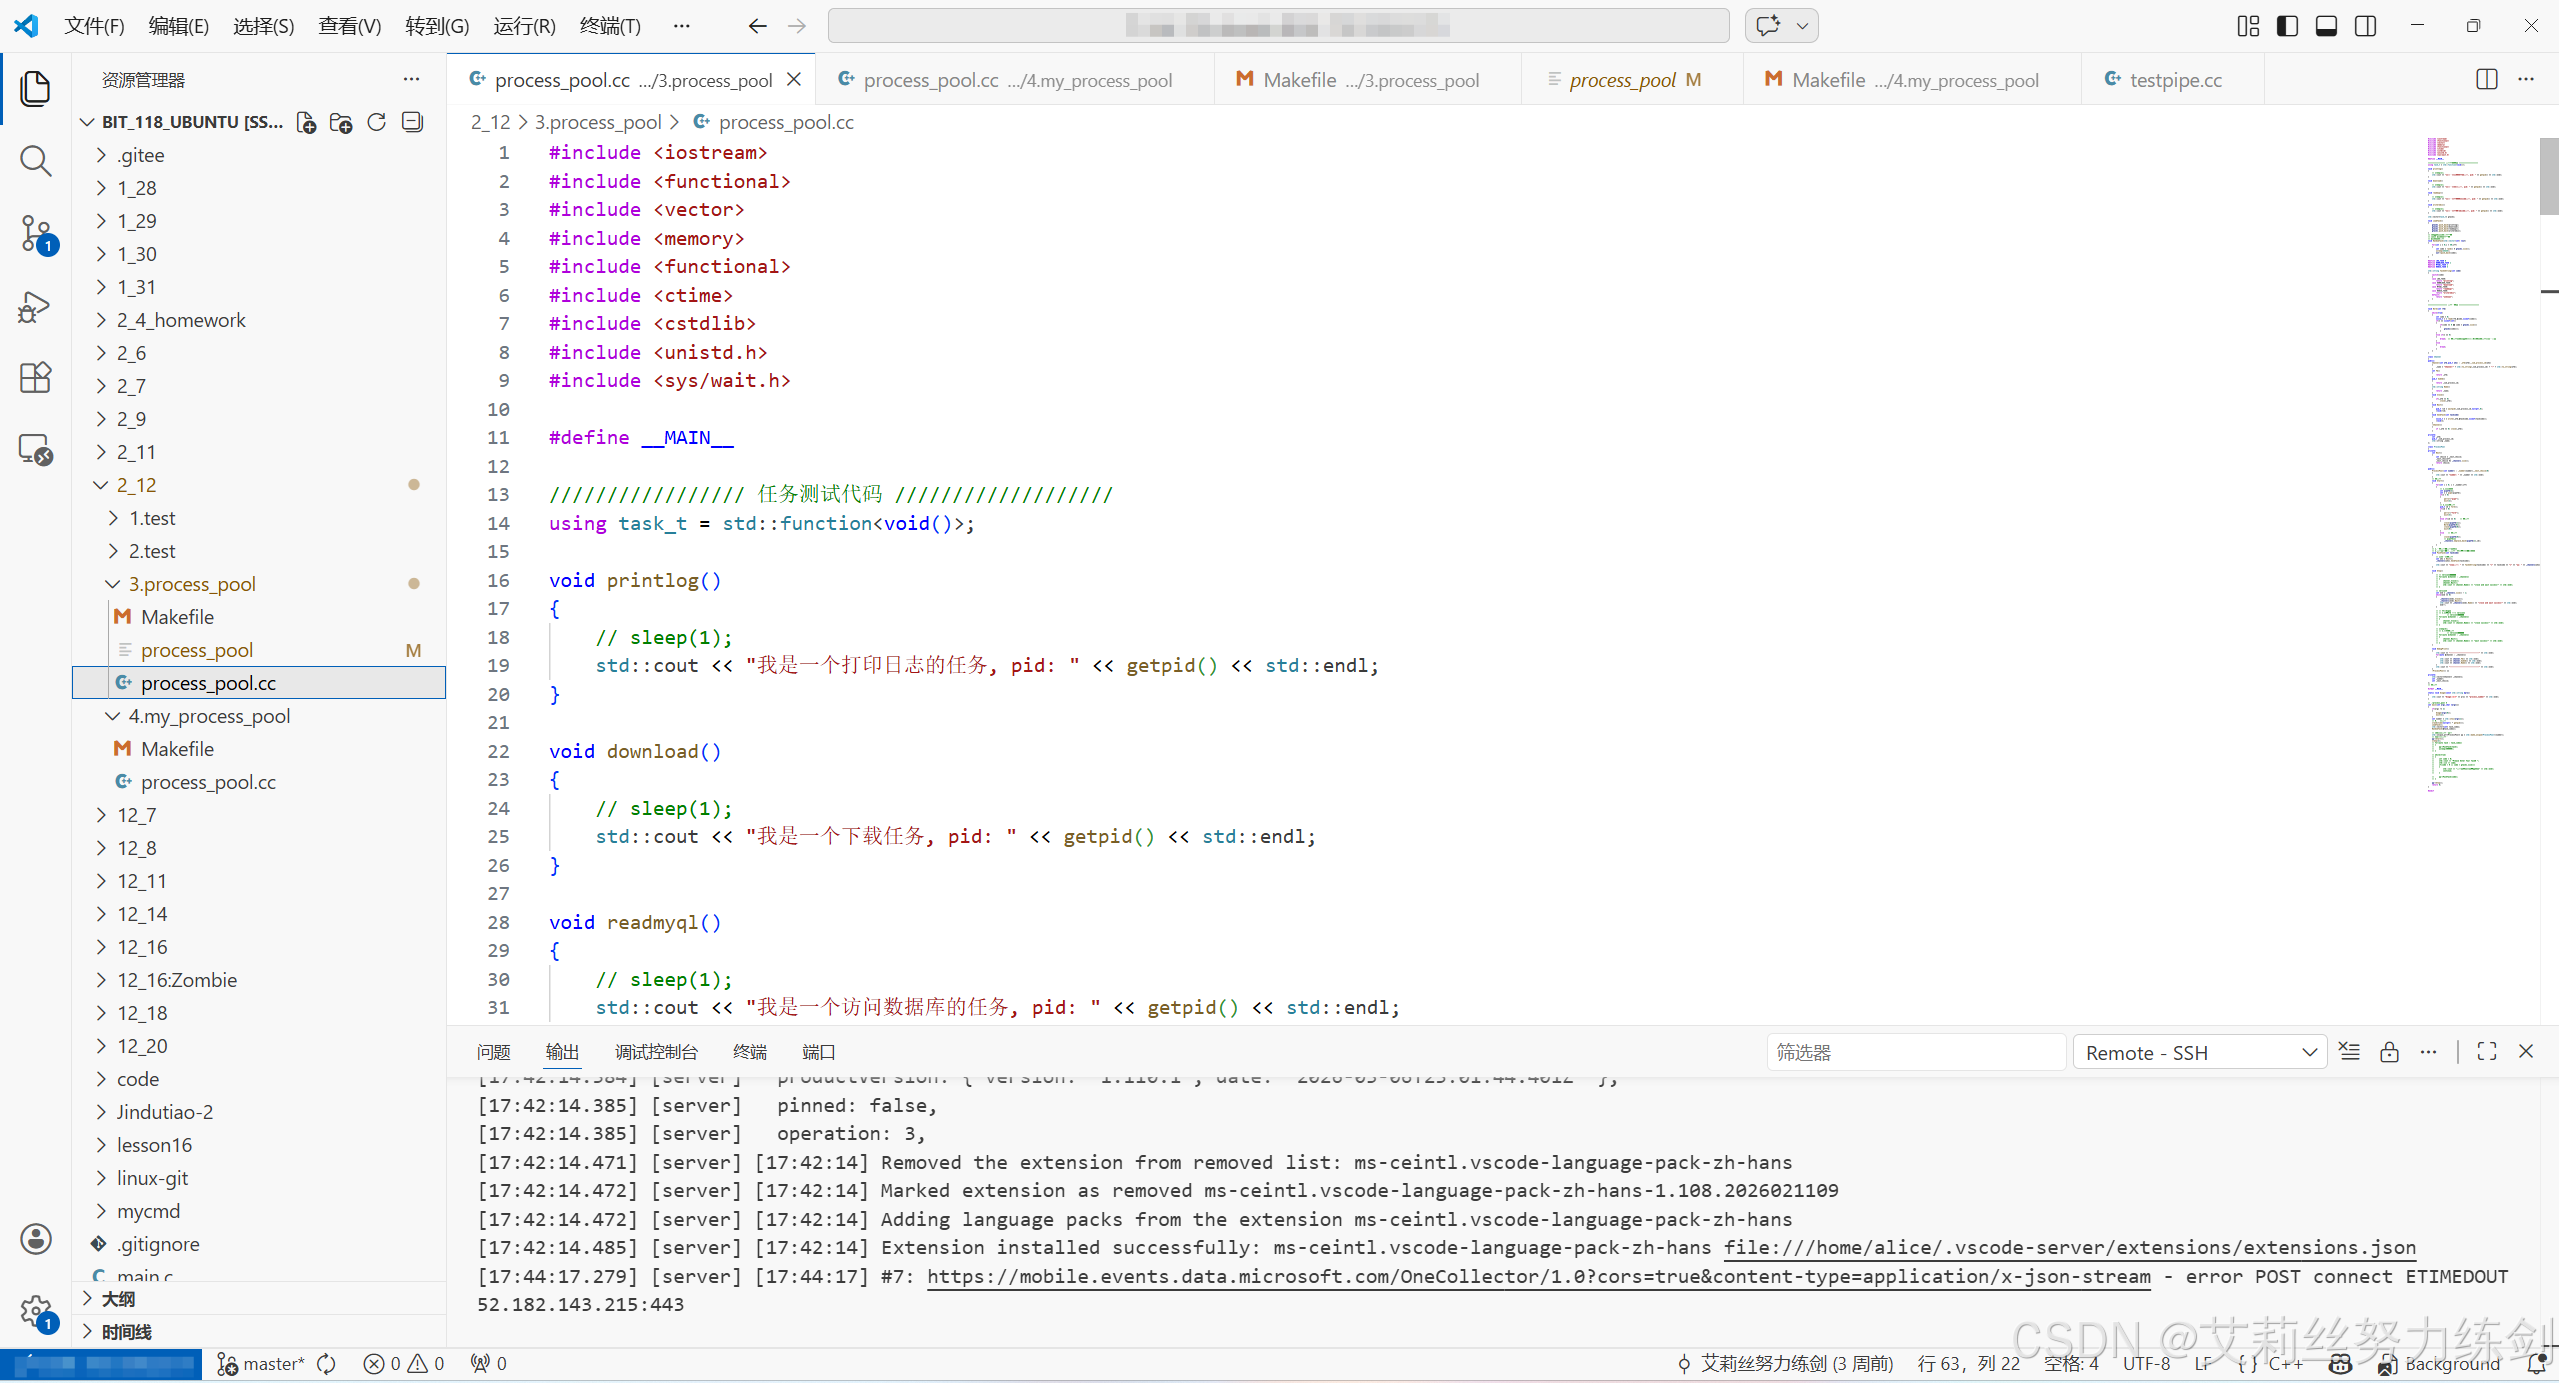This screenshot has height=1383, width=2559.
Task: Click the editor vertical scrollbar thumb
Action: click(2548, 175)
